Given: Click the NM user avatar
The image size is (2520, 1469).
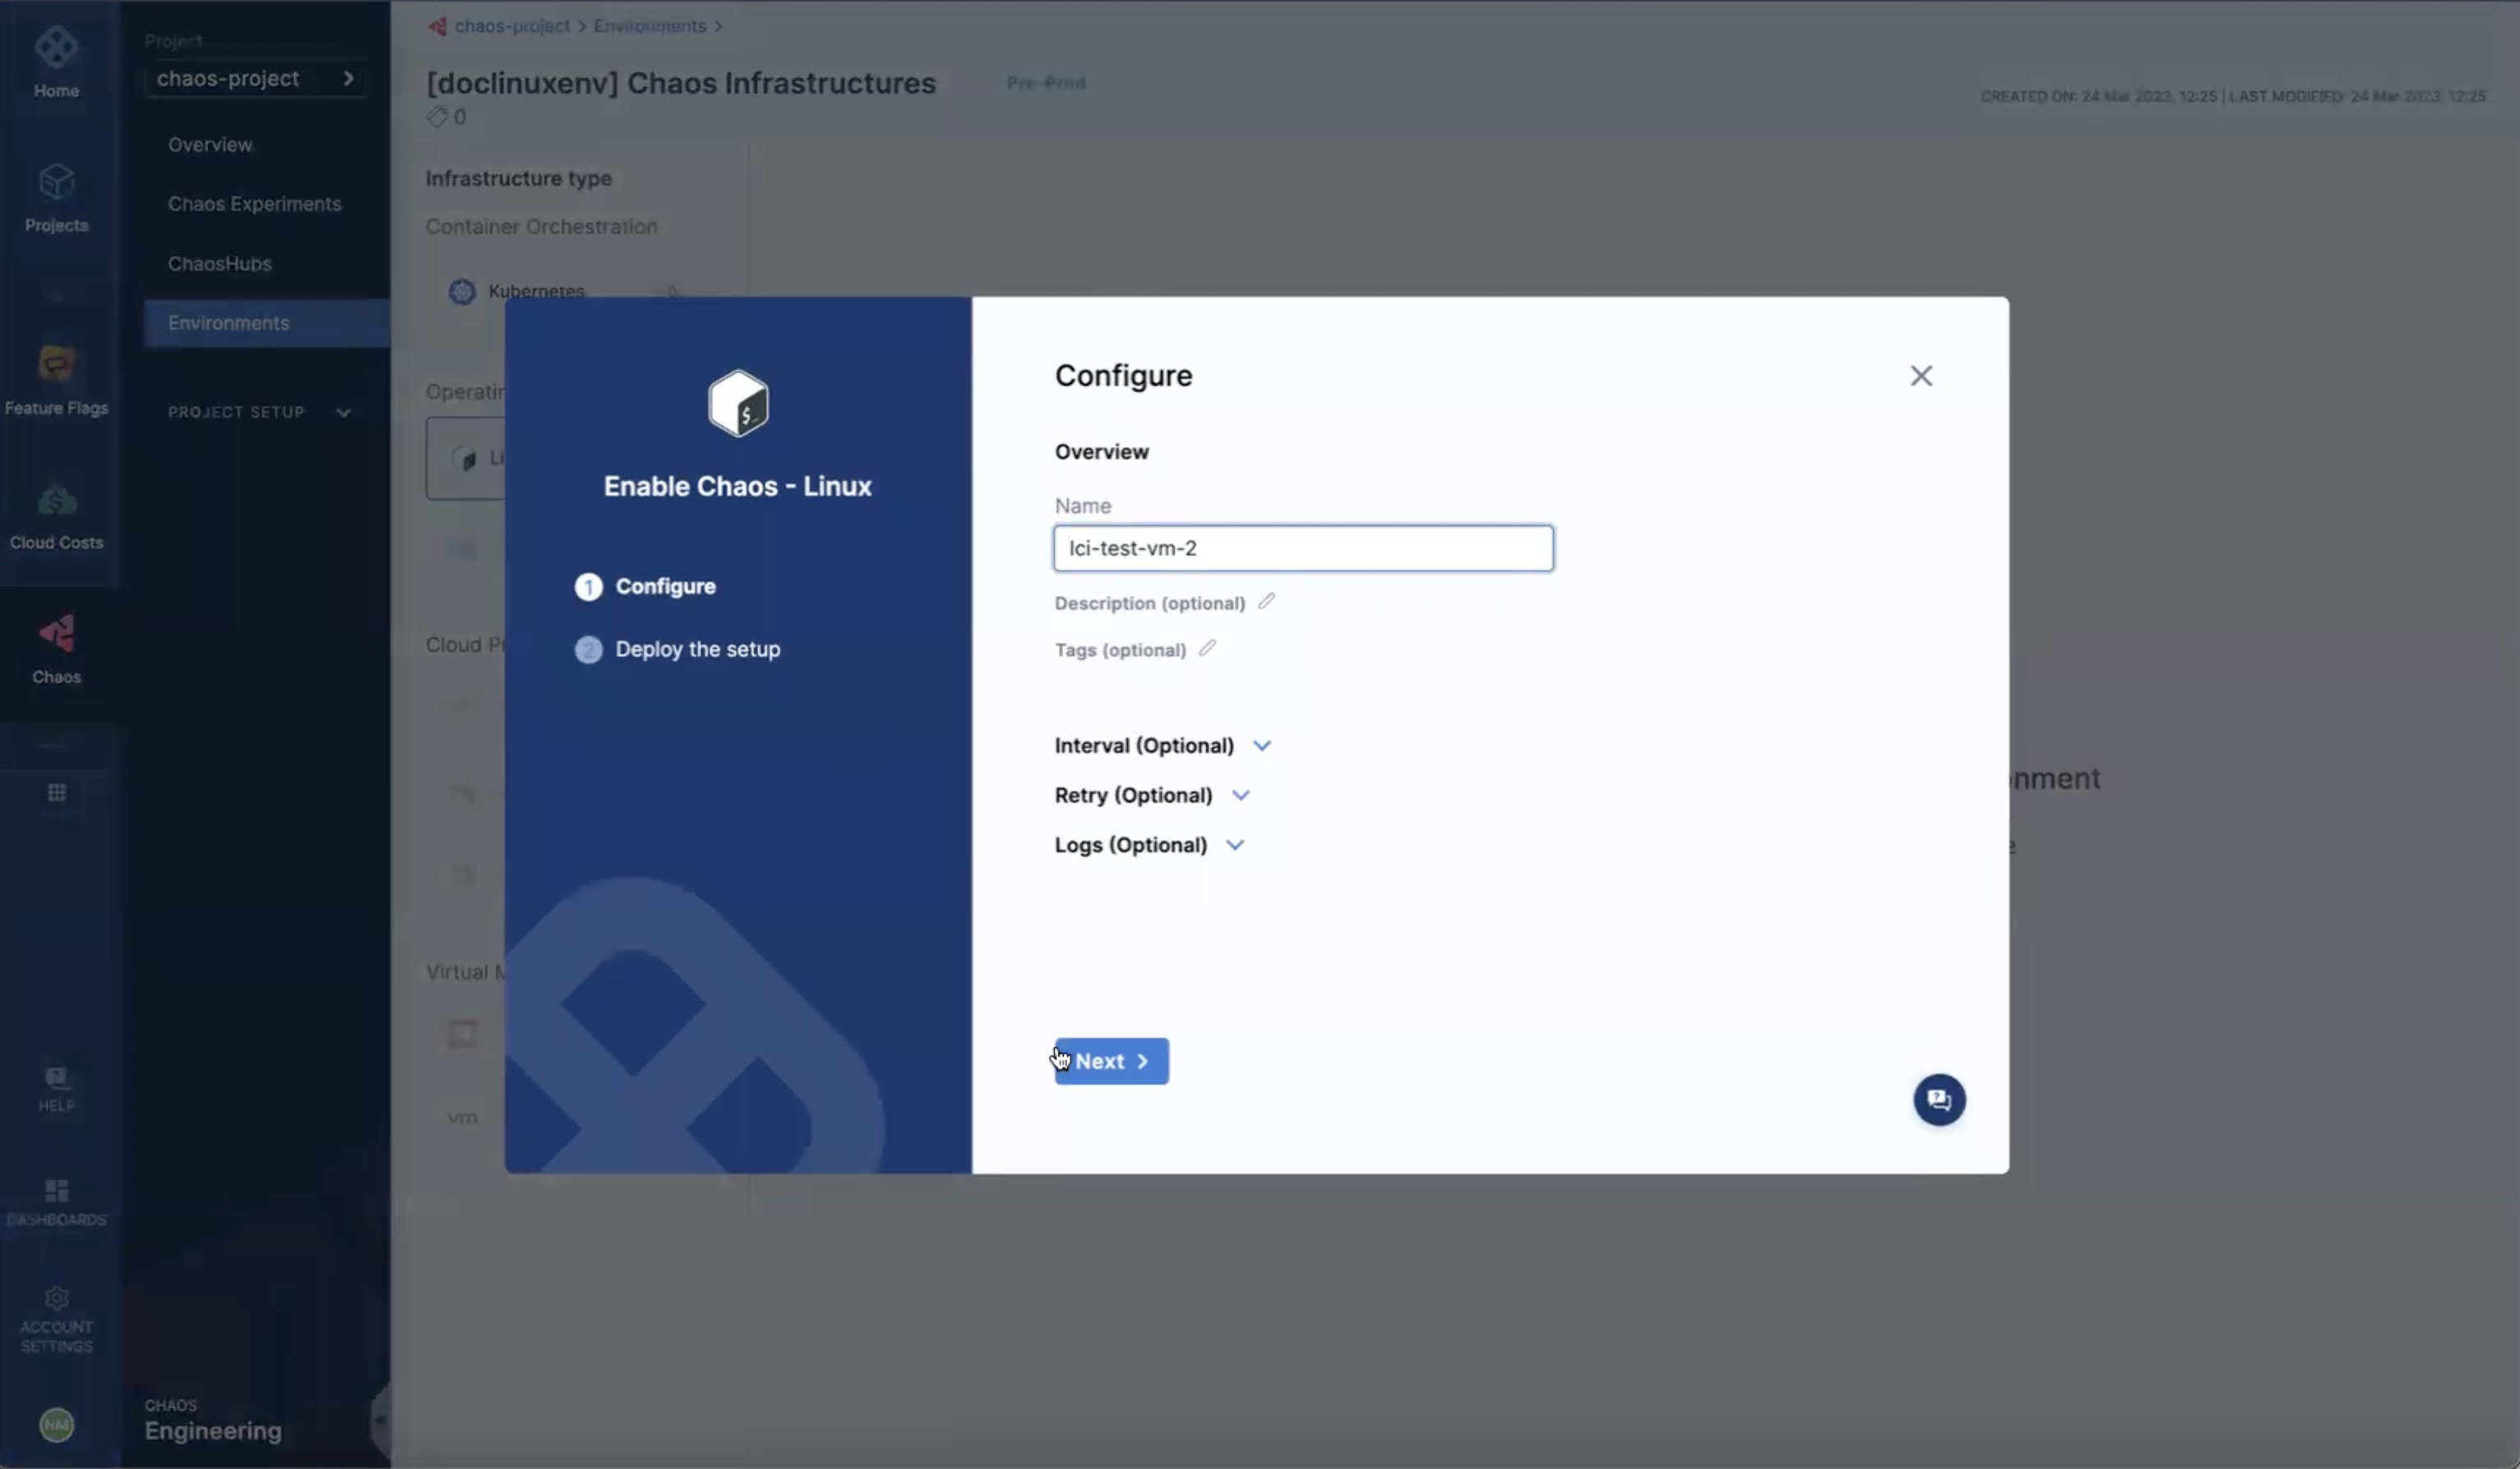Looking at the screenshot, I should 56,1424.
